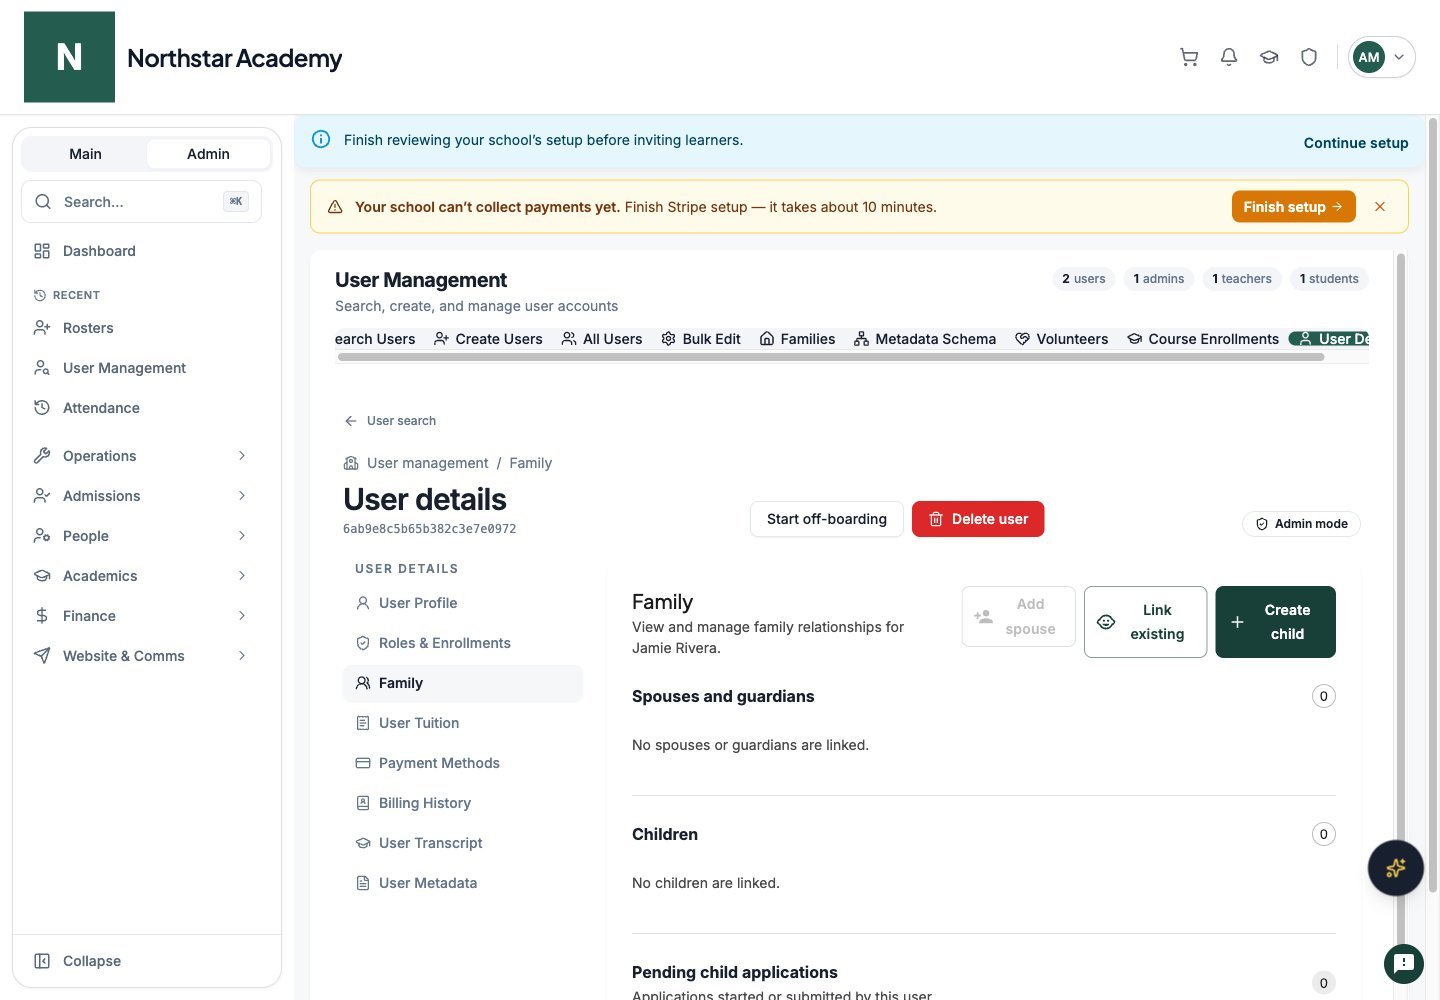Click the Admin mode shield badge

1301,524
